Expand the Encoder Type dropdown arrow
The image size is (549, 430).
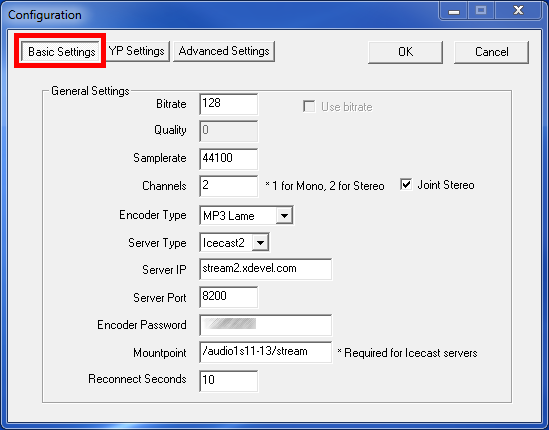[284, 215]
